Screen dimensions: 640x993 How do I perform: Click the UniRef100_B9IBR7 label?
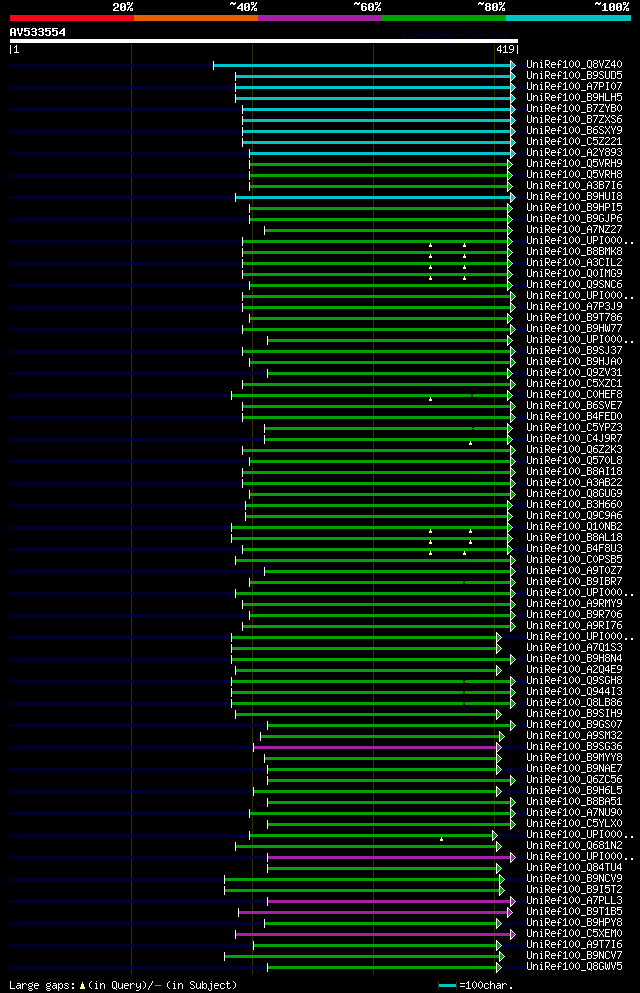tap(574, 581)
